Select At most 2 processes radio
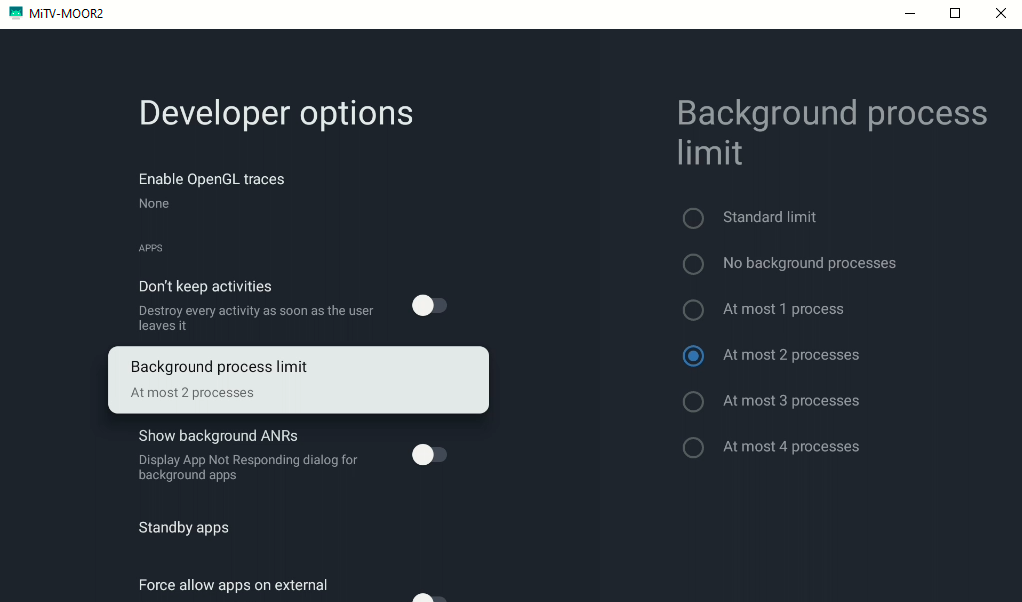Image resolution: width=1022 pixels, height=602 pixels. (x=693, y=356)
